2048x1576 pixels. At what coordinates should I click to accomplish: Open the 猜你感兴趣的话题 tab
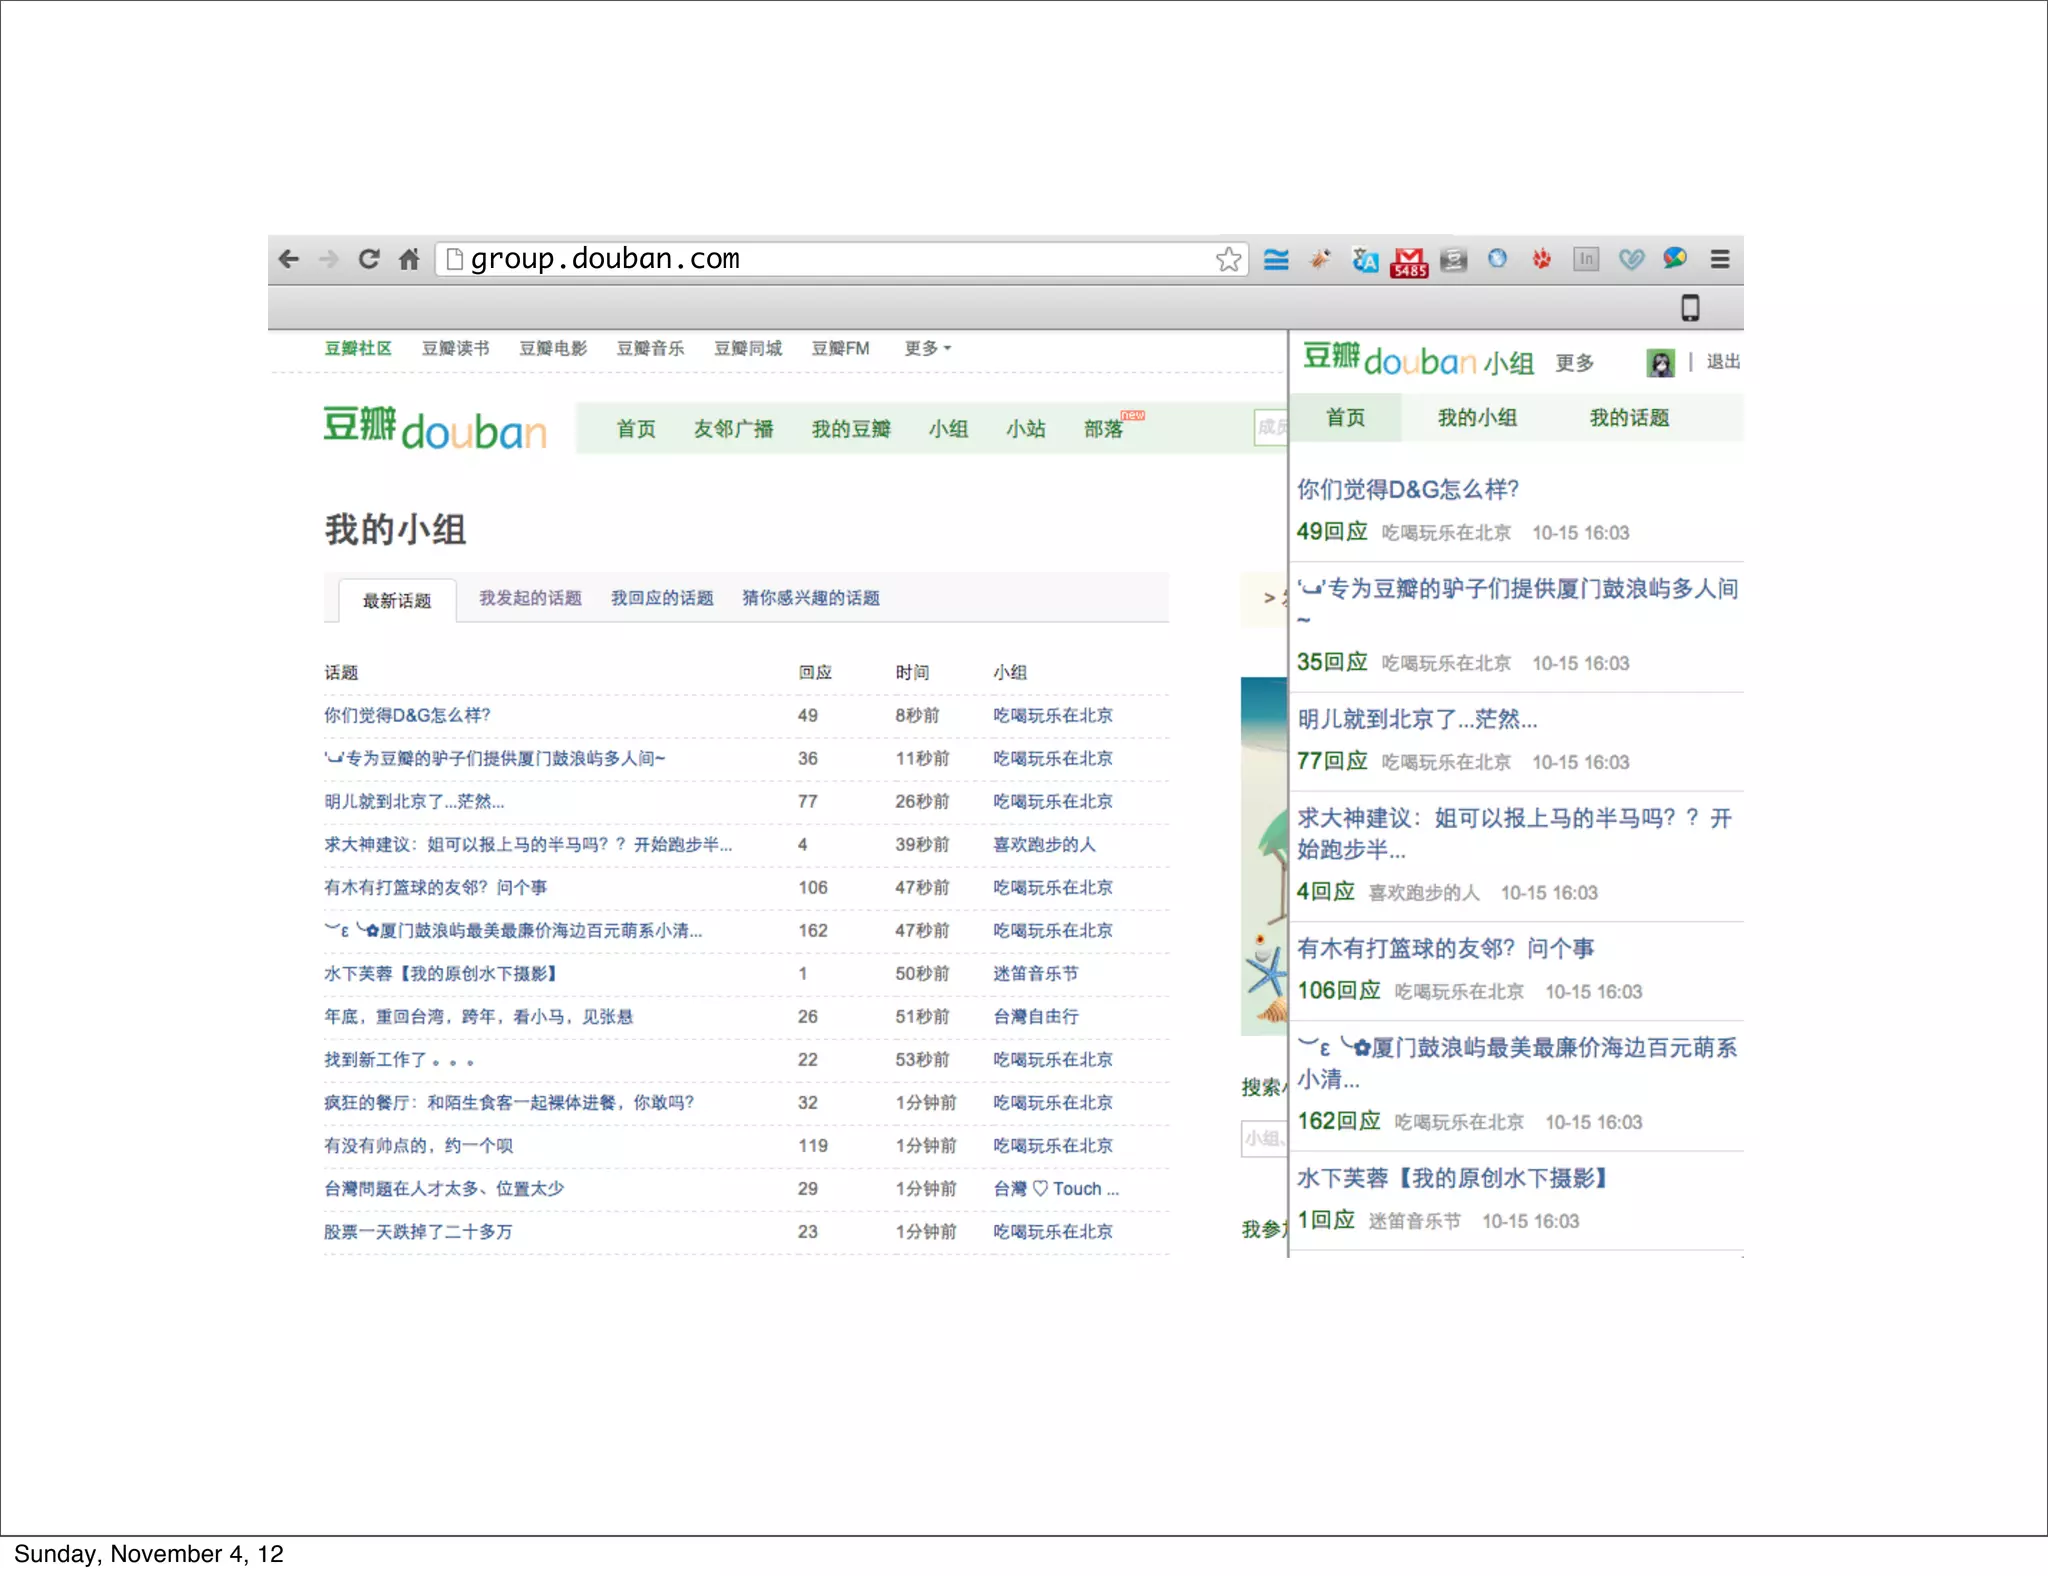[811, 598]
